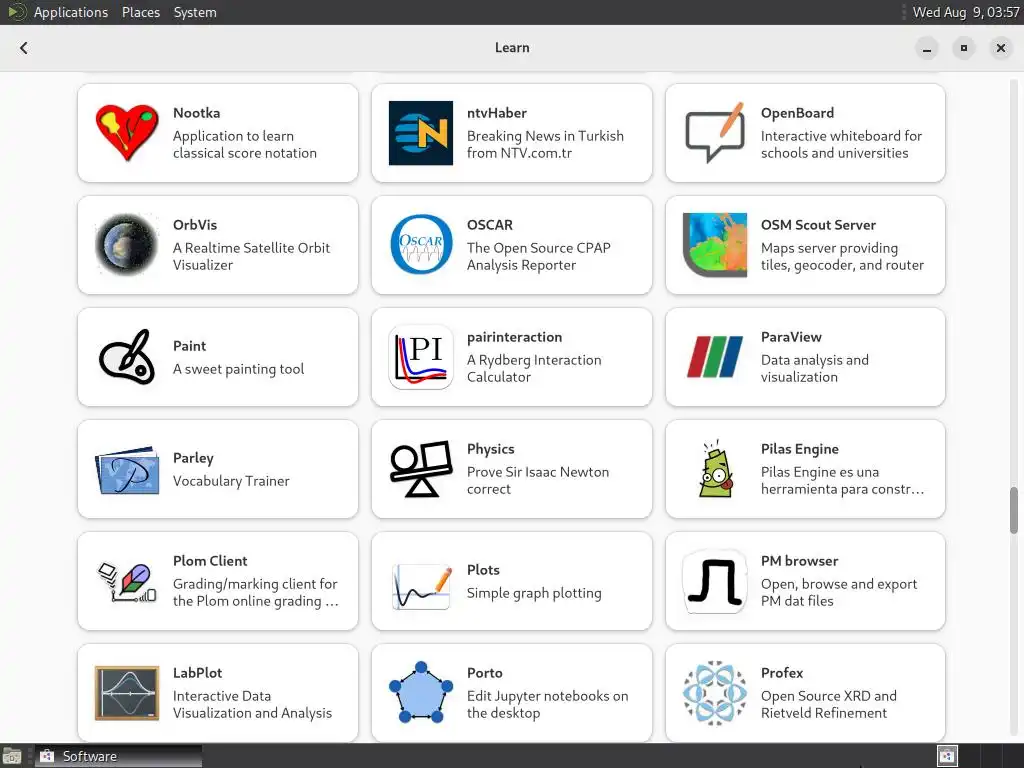Click the Porto pentagon icon
This screenshot has width=1024, height=768.
click(421, 694)
